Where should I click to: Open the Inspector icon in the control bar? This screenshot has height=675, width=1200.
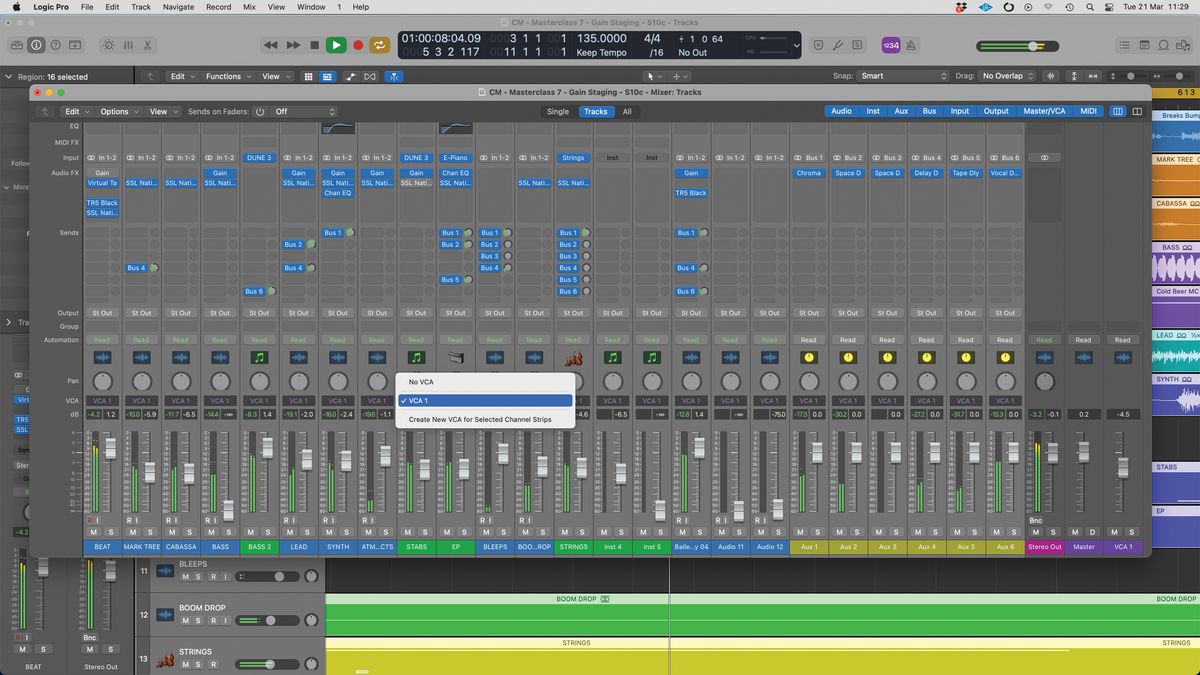[x=35, y=45]
